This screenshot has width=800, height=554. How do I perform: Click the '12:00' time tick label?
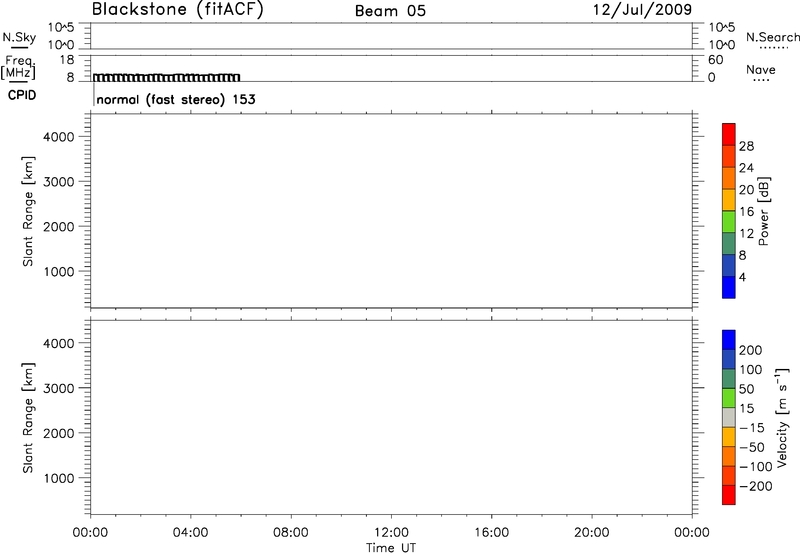tap(391, 533)
